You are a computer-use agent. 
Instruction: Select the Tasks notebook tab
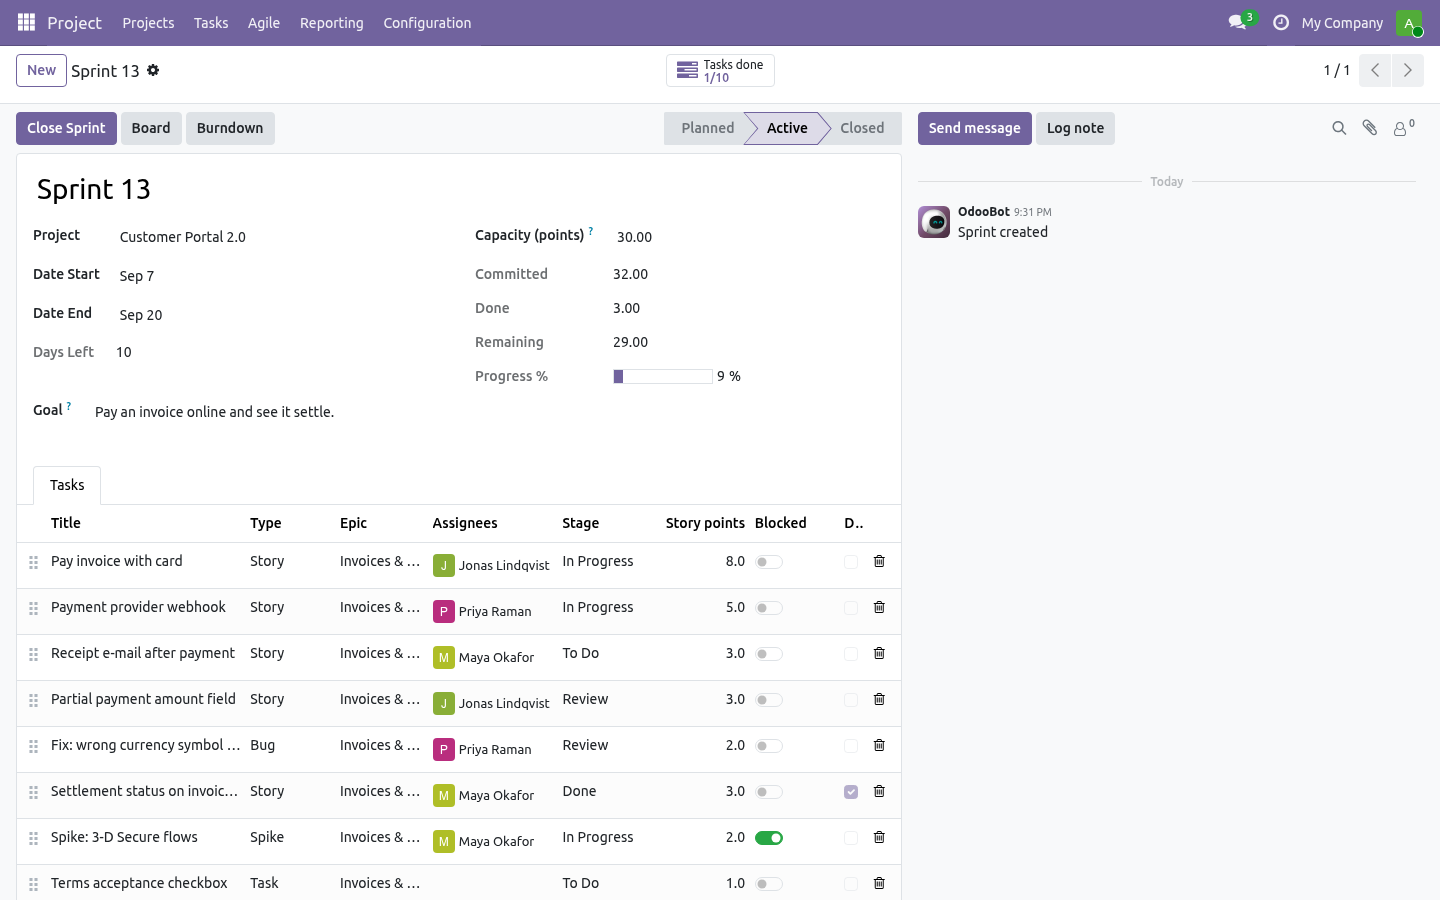click(67, 485)
